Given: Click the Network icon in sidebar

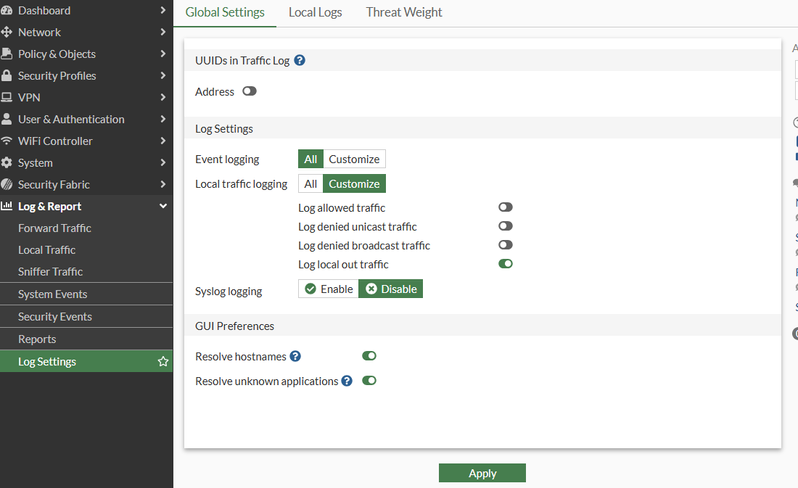Looking at the screenshot, I should [x=7, y=32].
